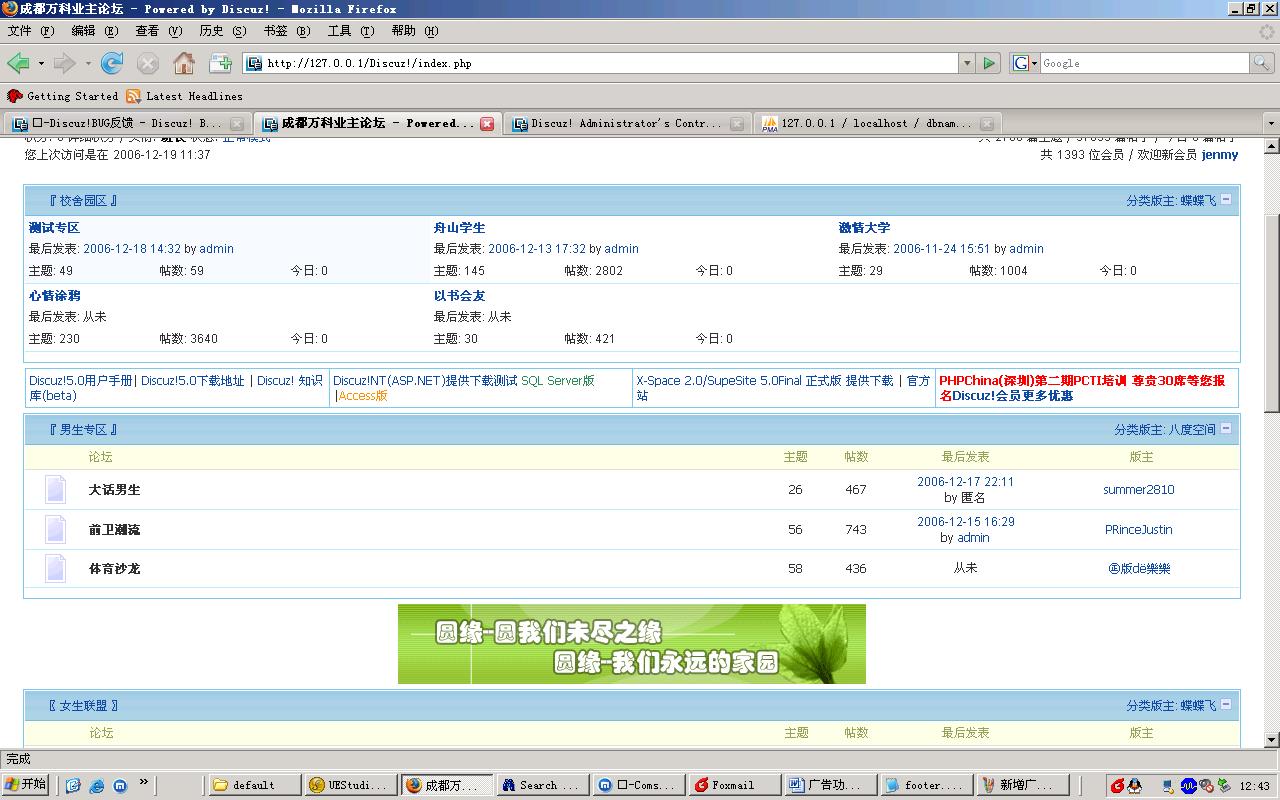Viewport: 1280px width, 800px height.
Task: Open the 文件 (File) menu
Action: [31, 31]
